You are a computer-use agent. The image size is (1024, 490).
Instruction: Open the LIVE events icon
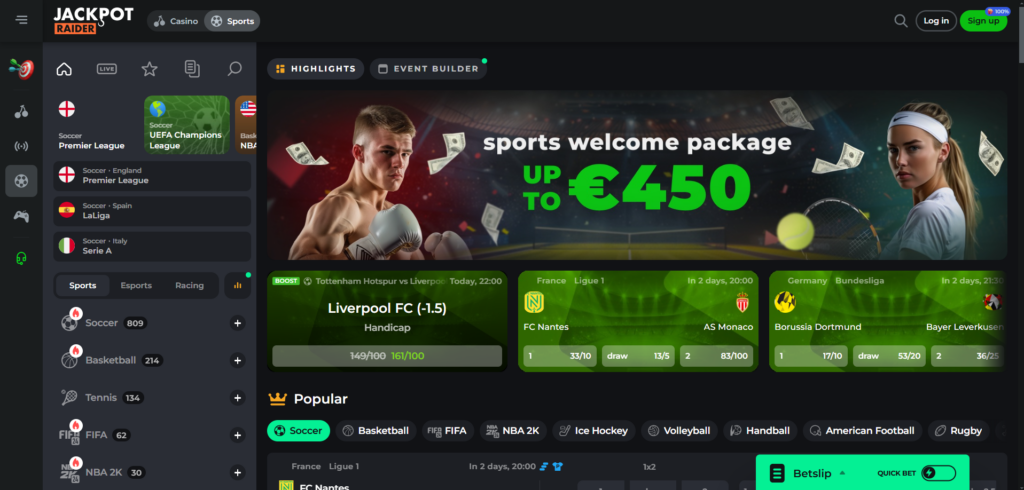(107, 69)
